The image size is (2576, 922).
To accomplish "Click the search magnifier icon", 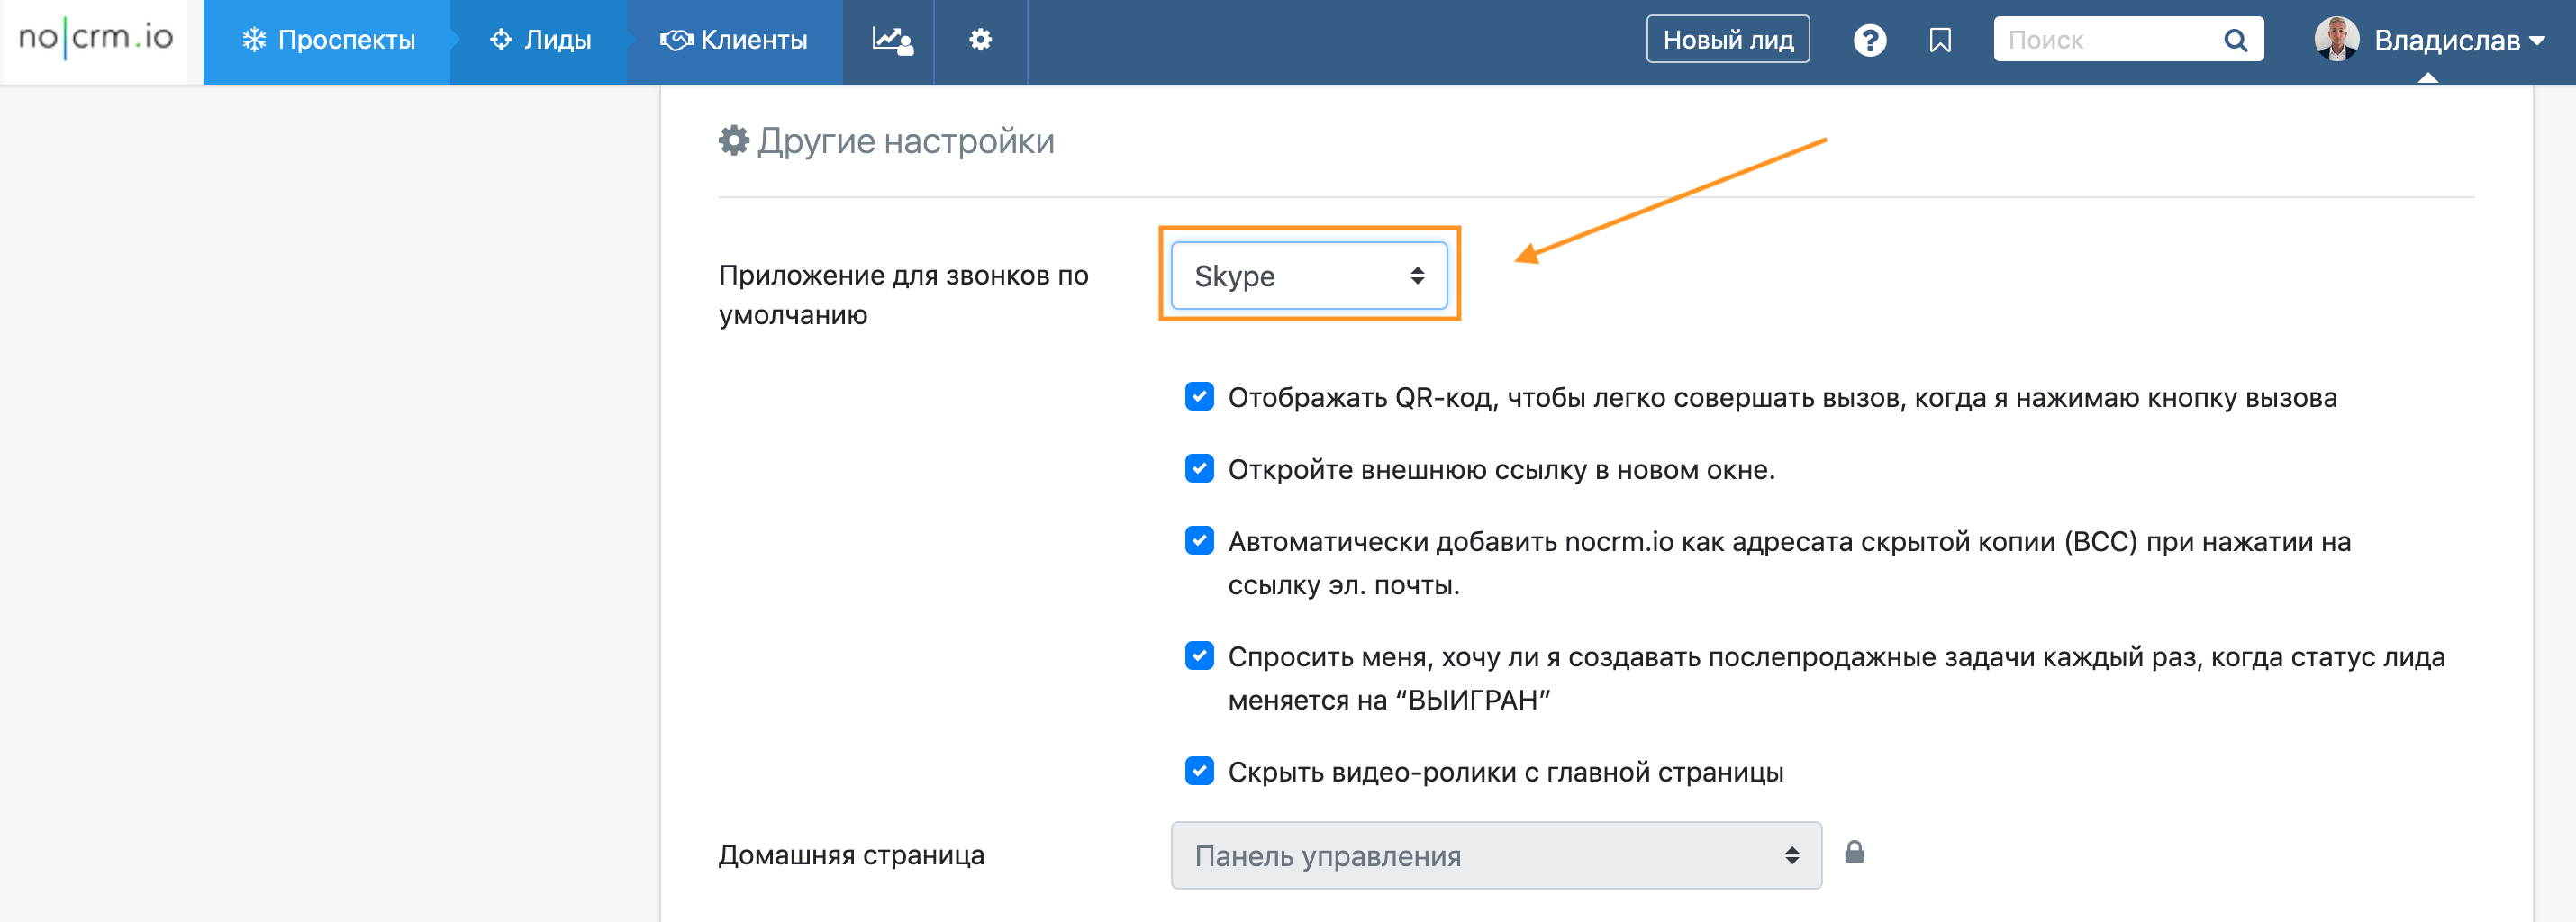I will [2235, 40].
